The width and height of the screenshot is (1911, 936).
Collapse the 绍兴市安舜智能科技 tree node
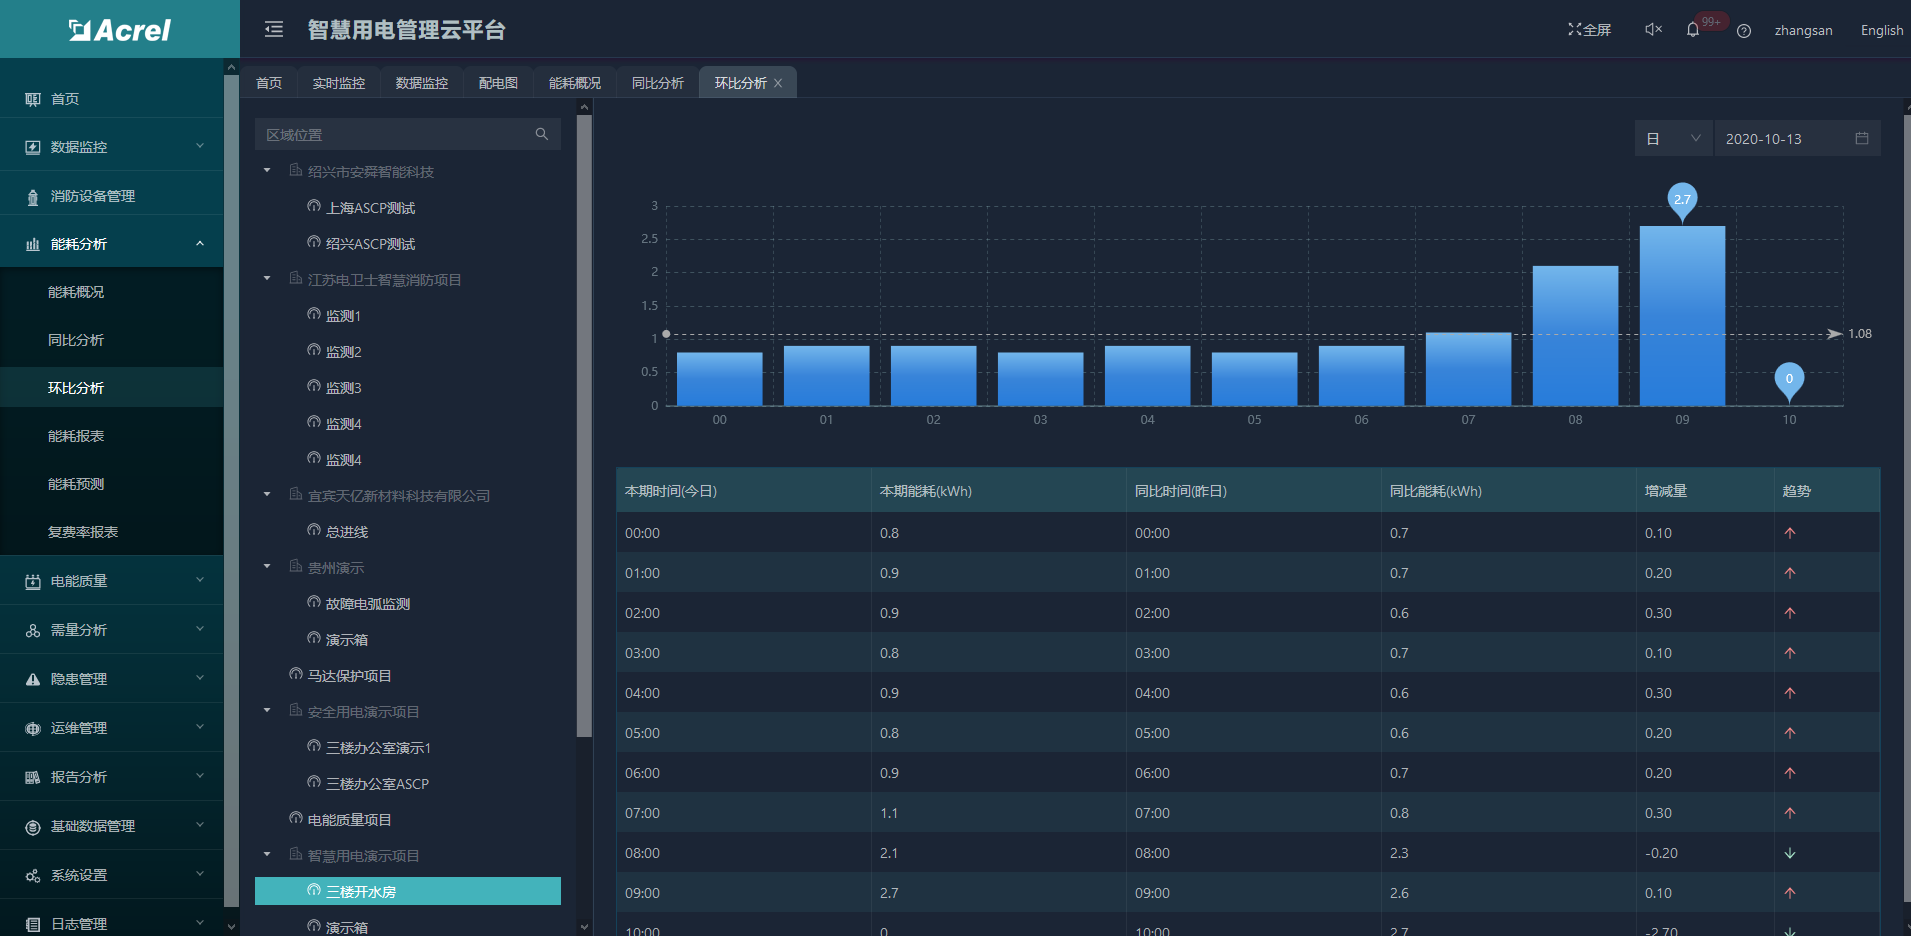(267, 171)
